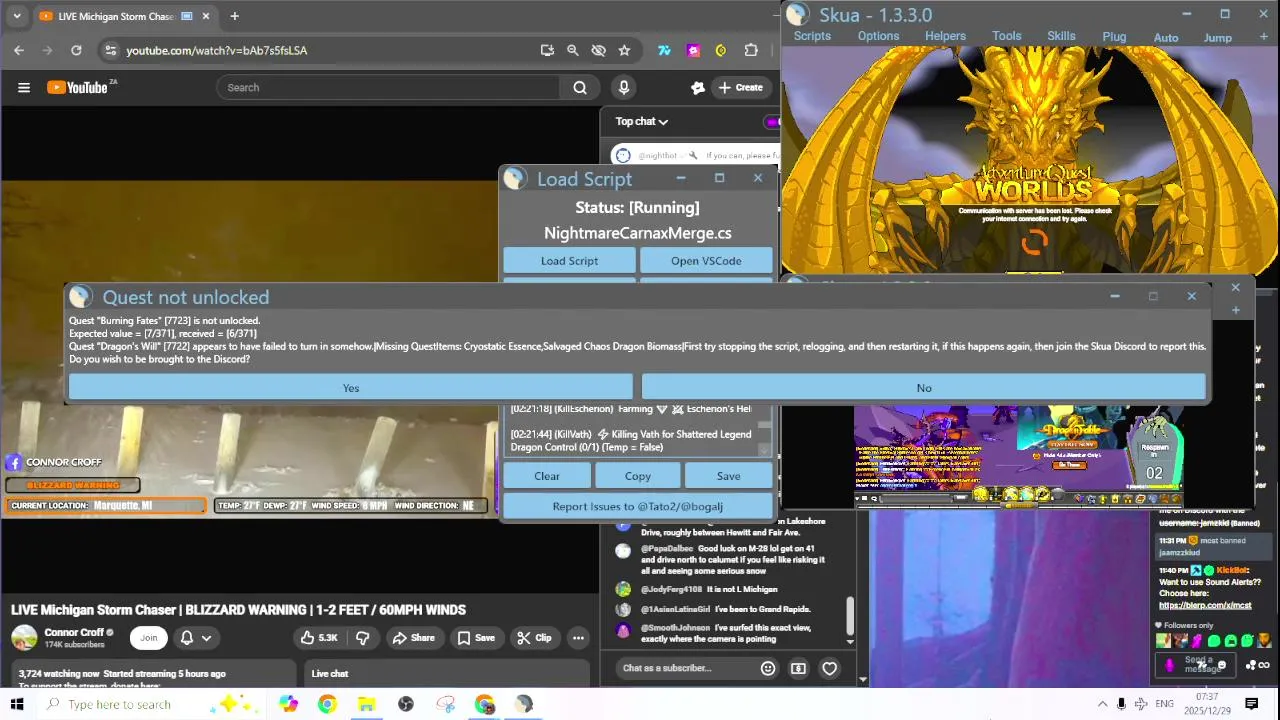Open Plug menu in Skua

point(1114,36)
